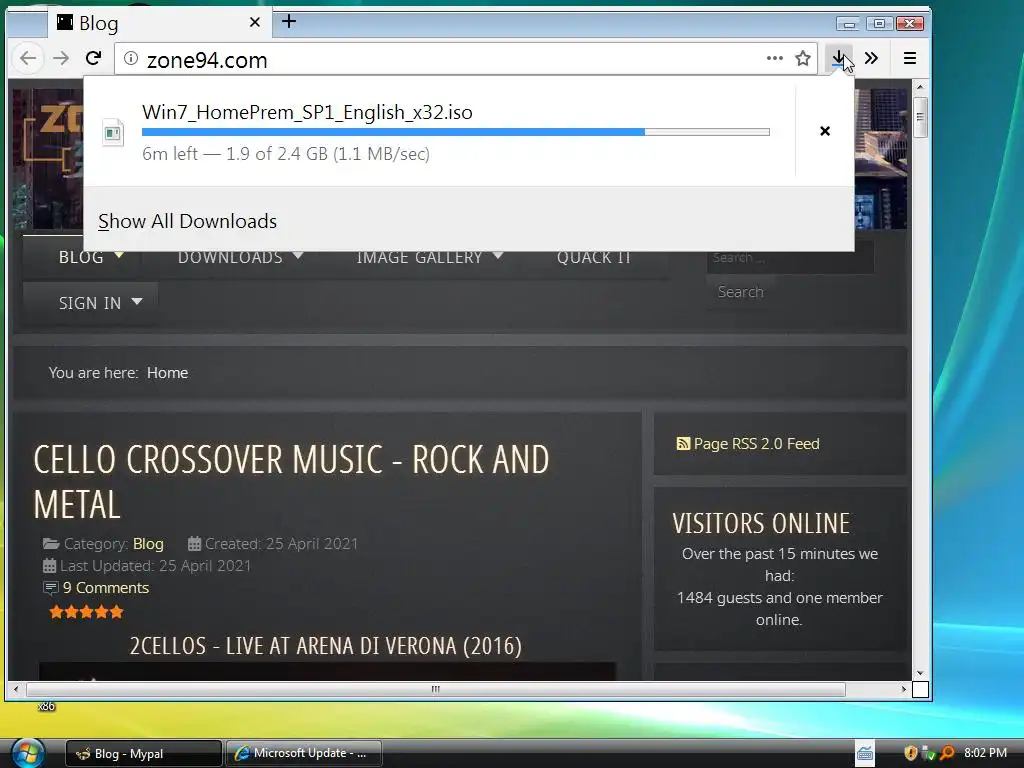This screenshot has height=768, width=1024.
Task: Open Cello Crossover Music article title
Action: 291,482
